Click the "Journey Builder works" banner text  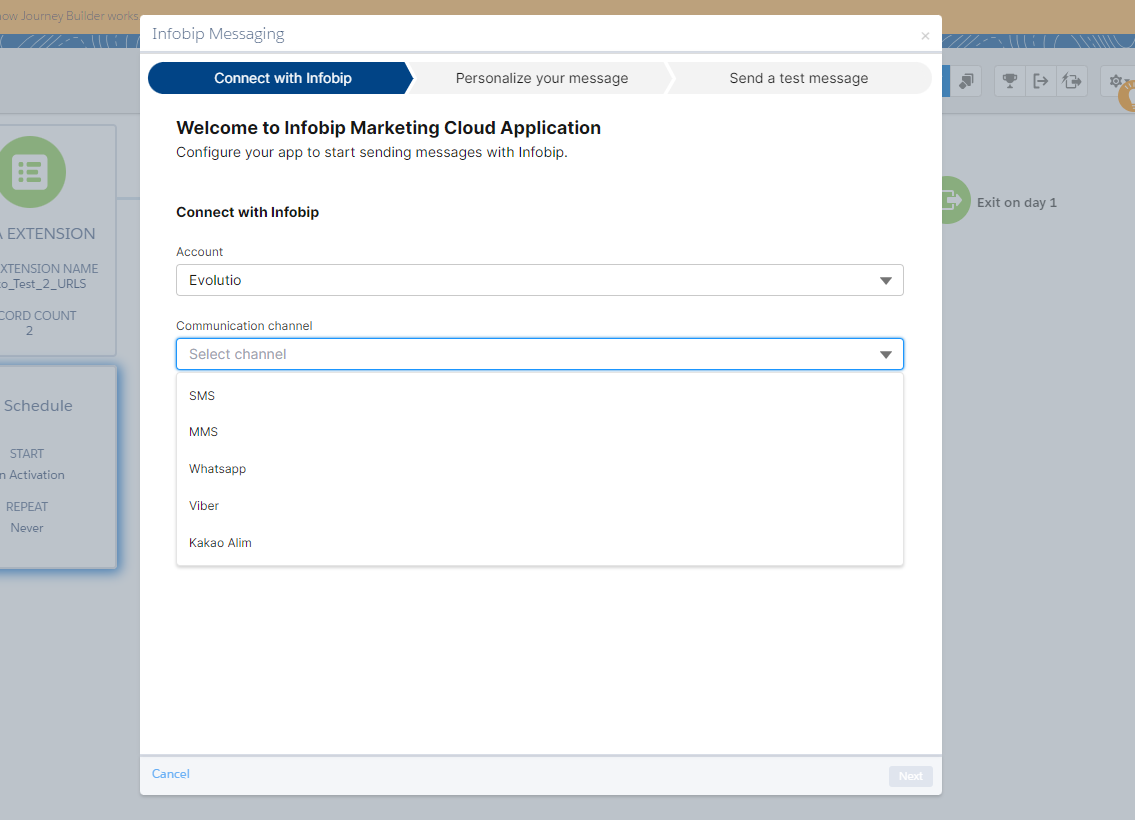80,16
